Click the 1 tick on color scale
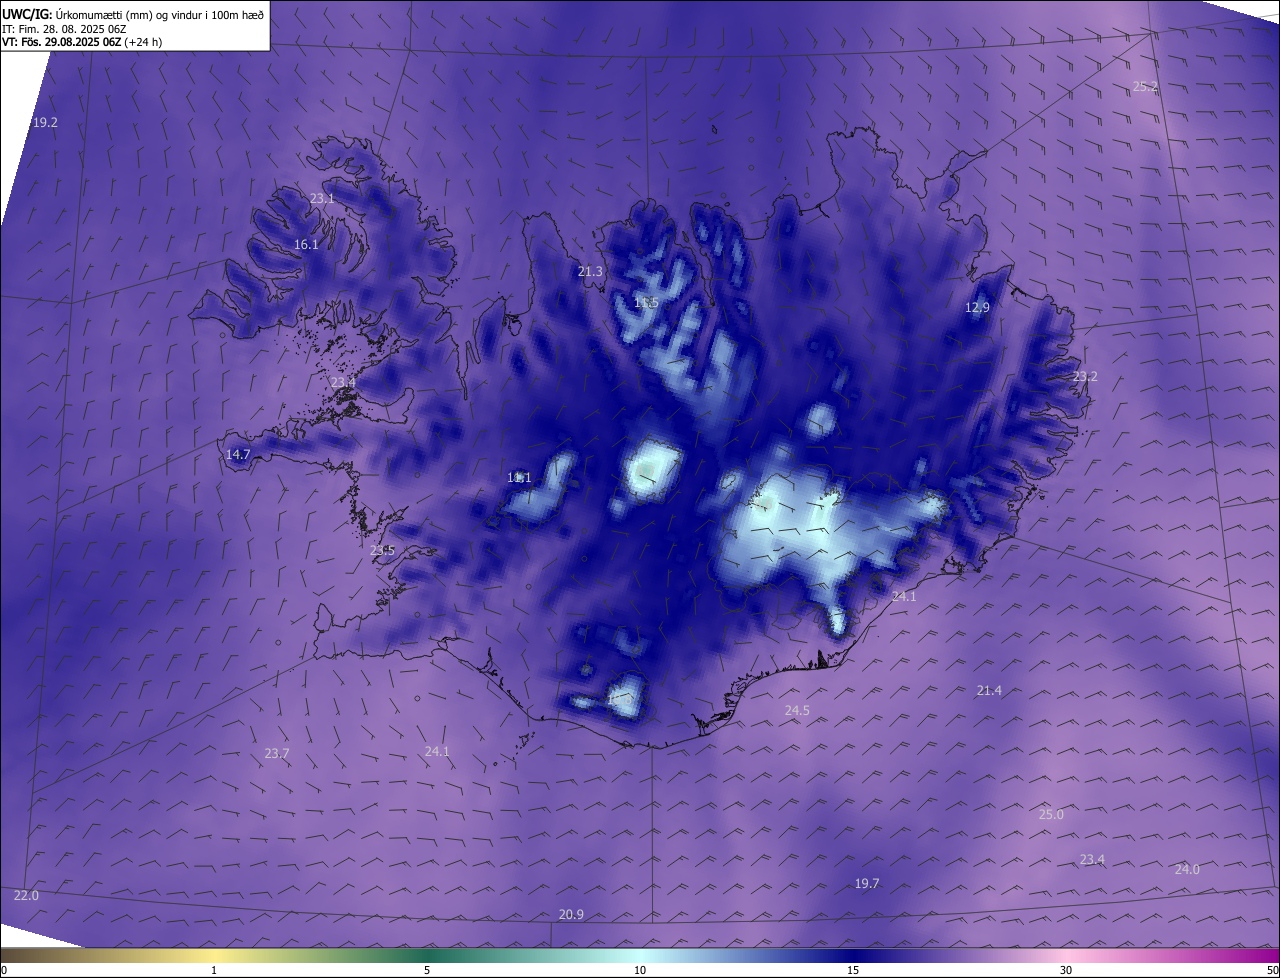Viewport: 1280px width, 978px height. coord(214,970)
